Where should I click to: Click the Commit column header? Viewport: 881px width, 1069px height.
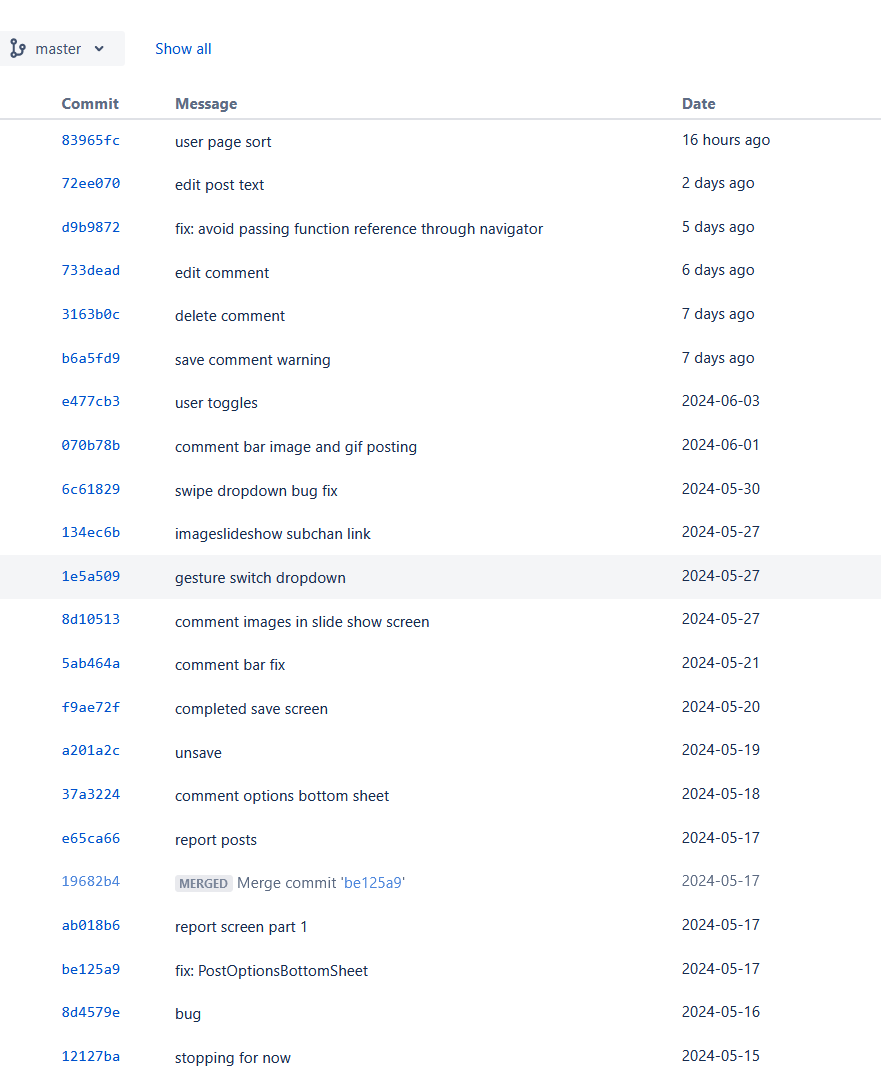point(90,104)
